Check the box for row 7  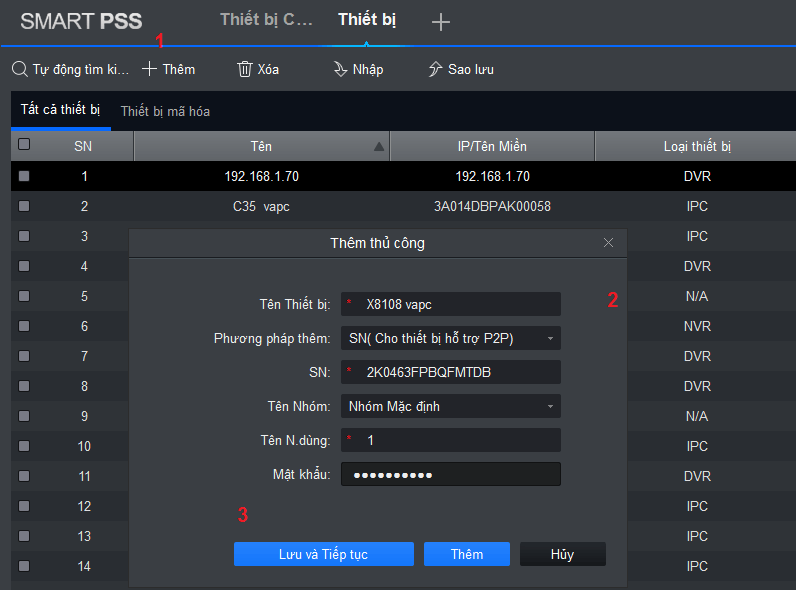point(24,356)
